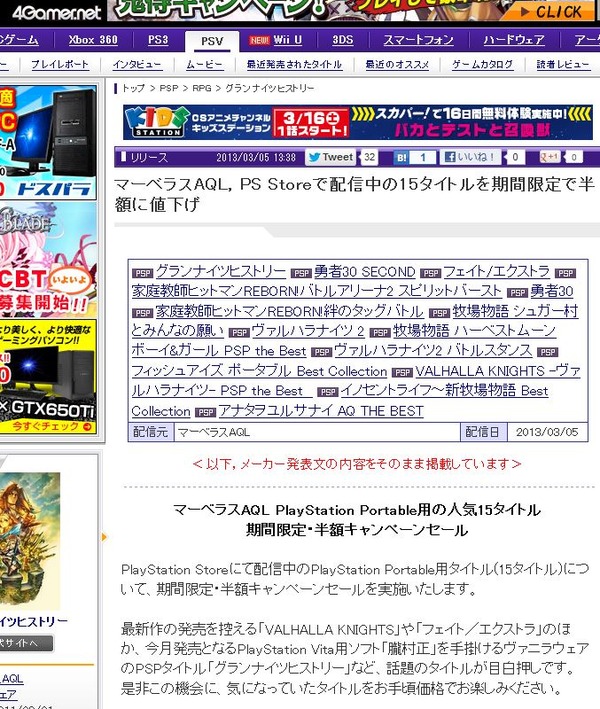The width and height of the screenshot is (600, 709).
Task: Click the Tweet button
Action: tap(331, 157)
